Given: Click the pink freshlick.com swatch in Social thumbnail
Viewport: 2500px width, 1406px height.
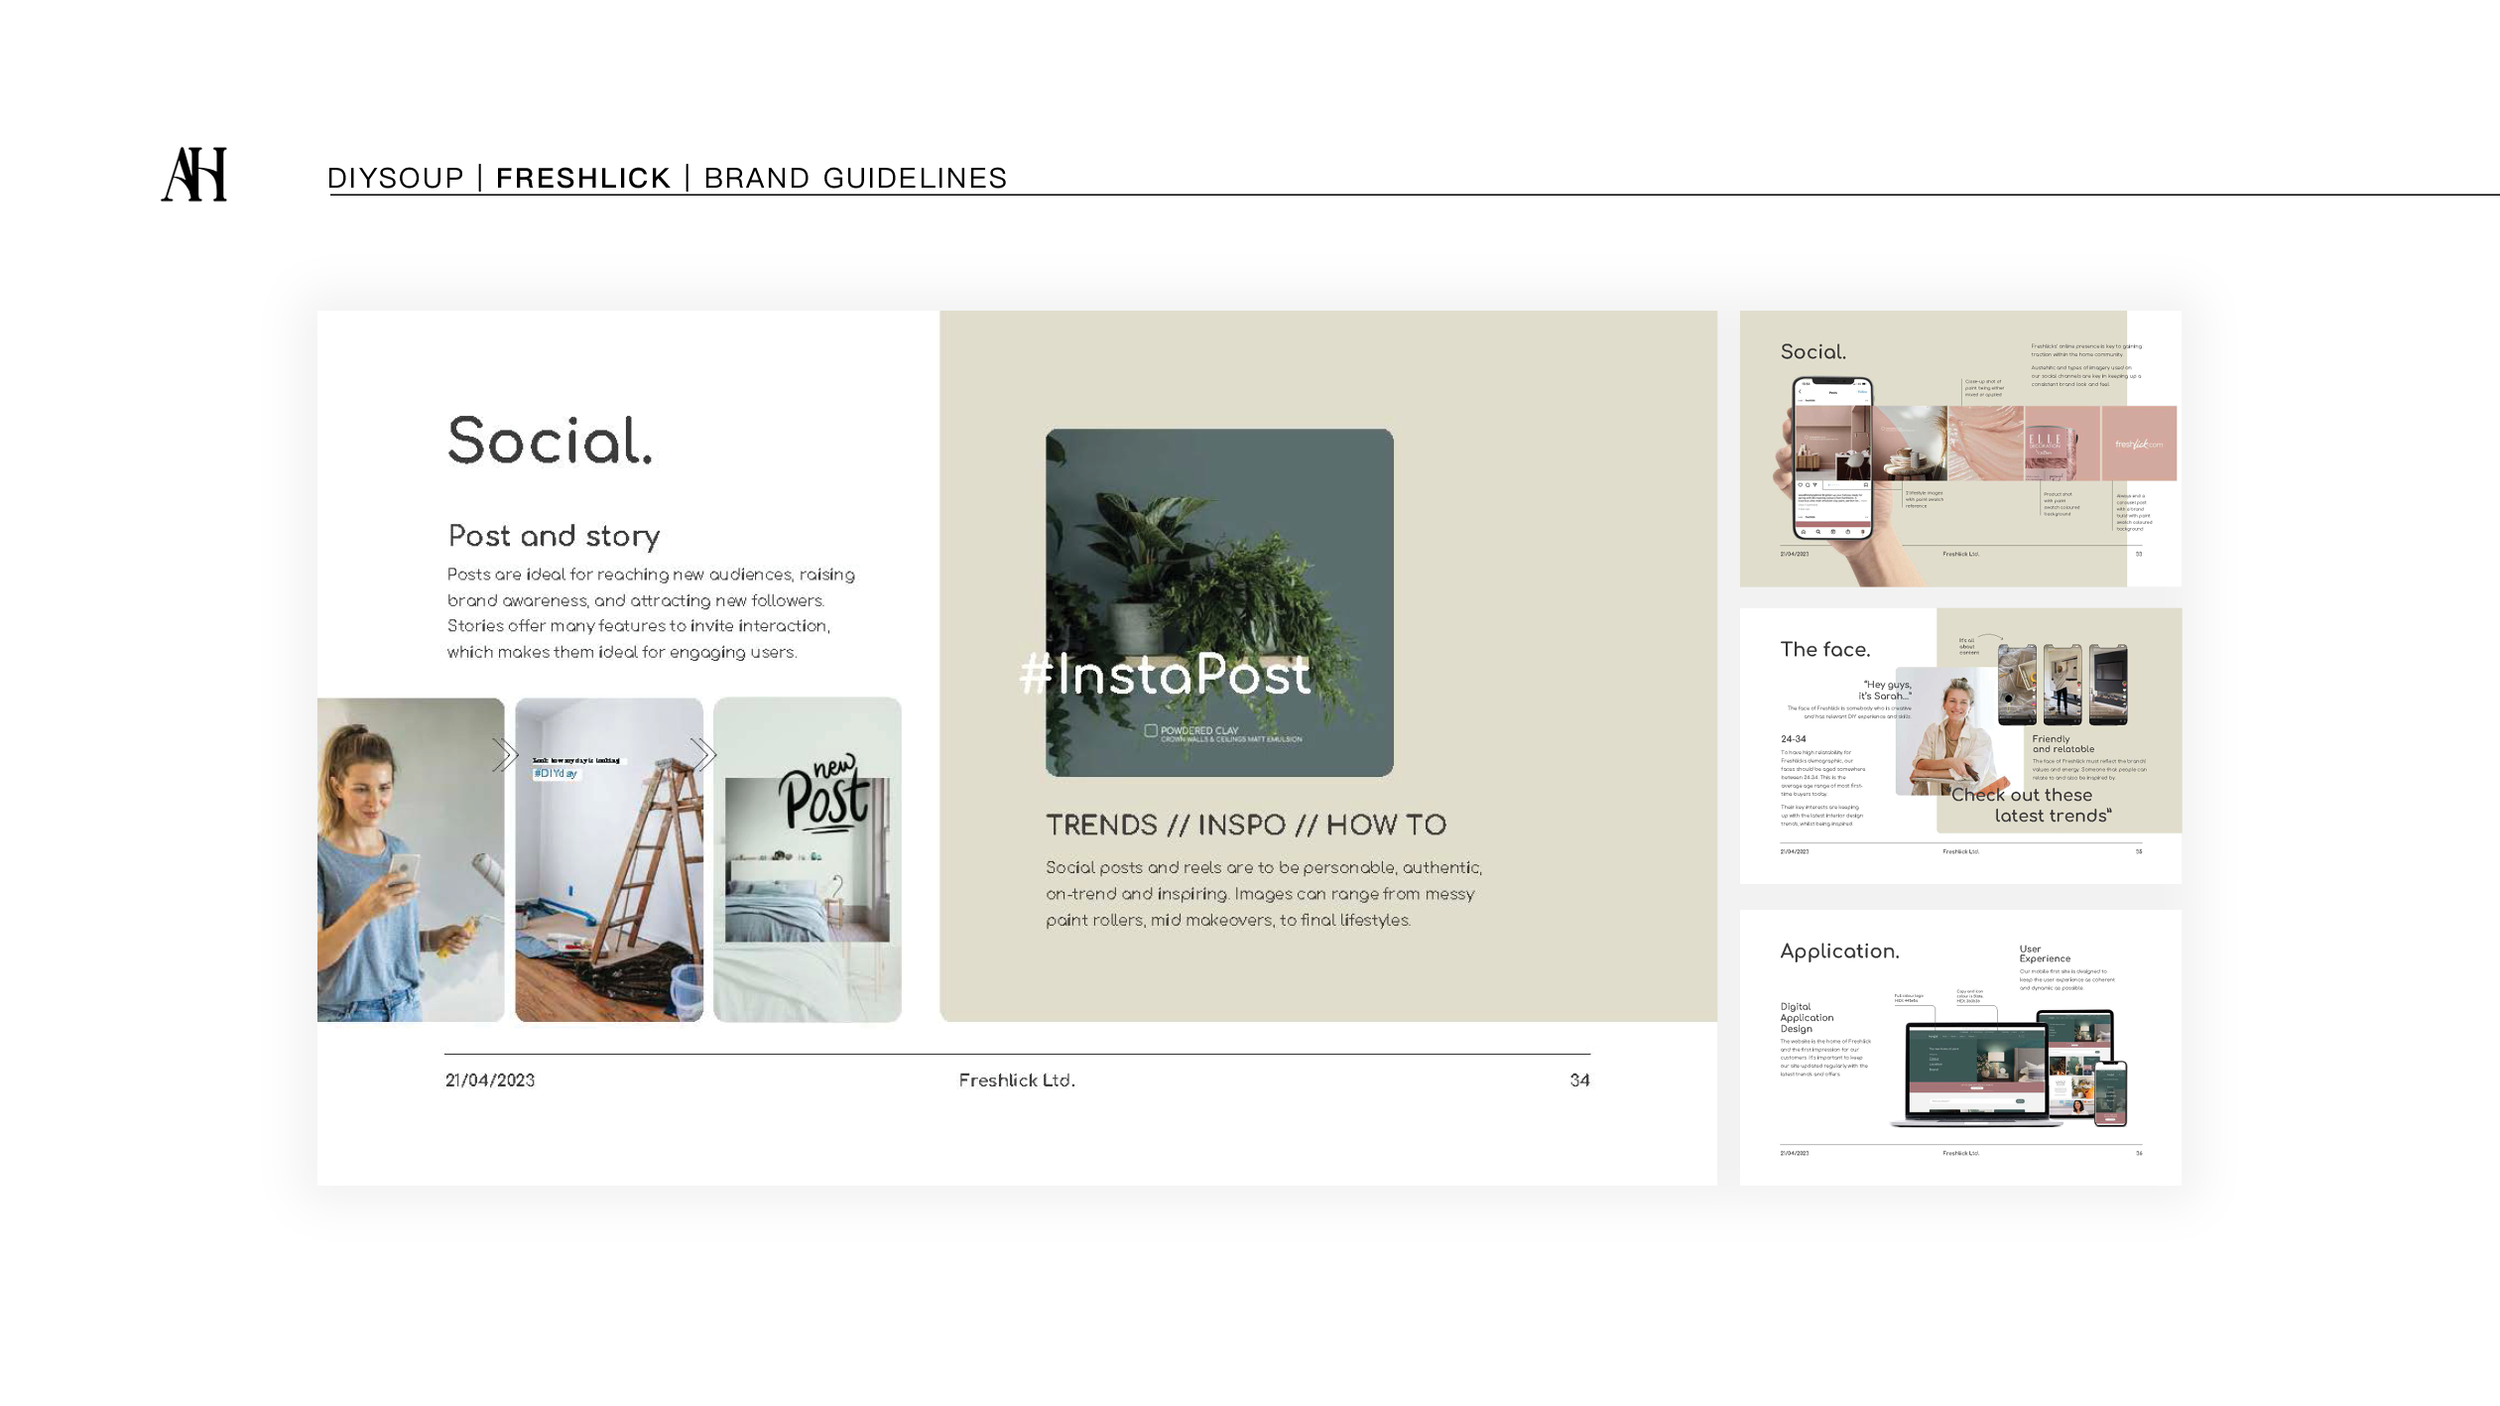Looking at the screenshot, I should 2138,444.
